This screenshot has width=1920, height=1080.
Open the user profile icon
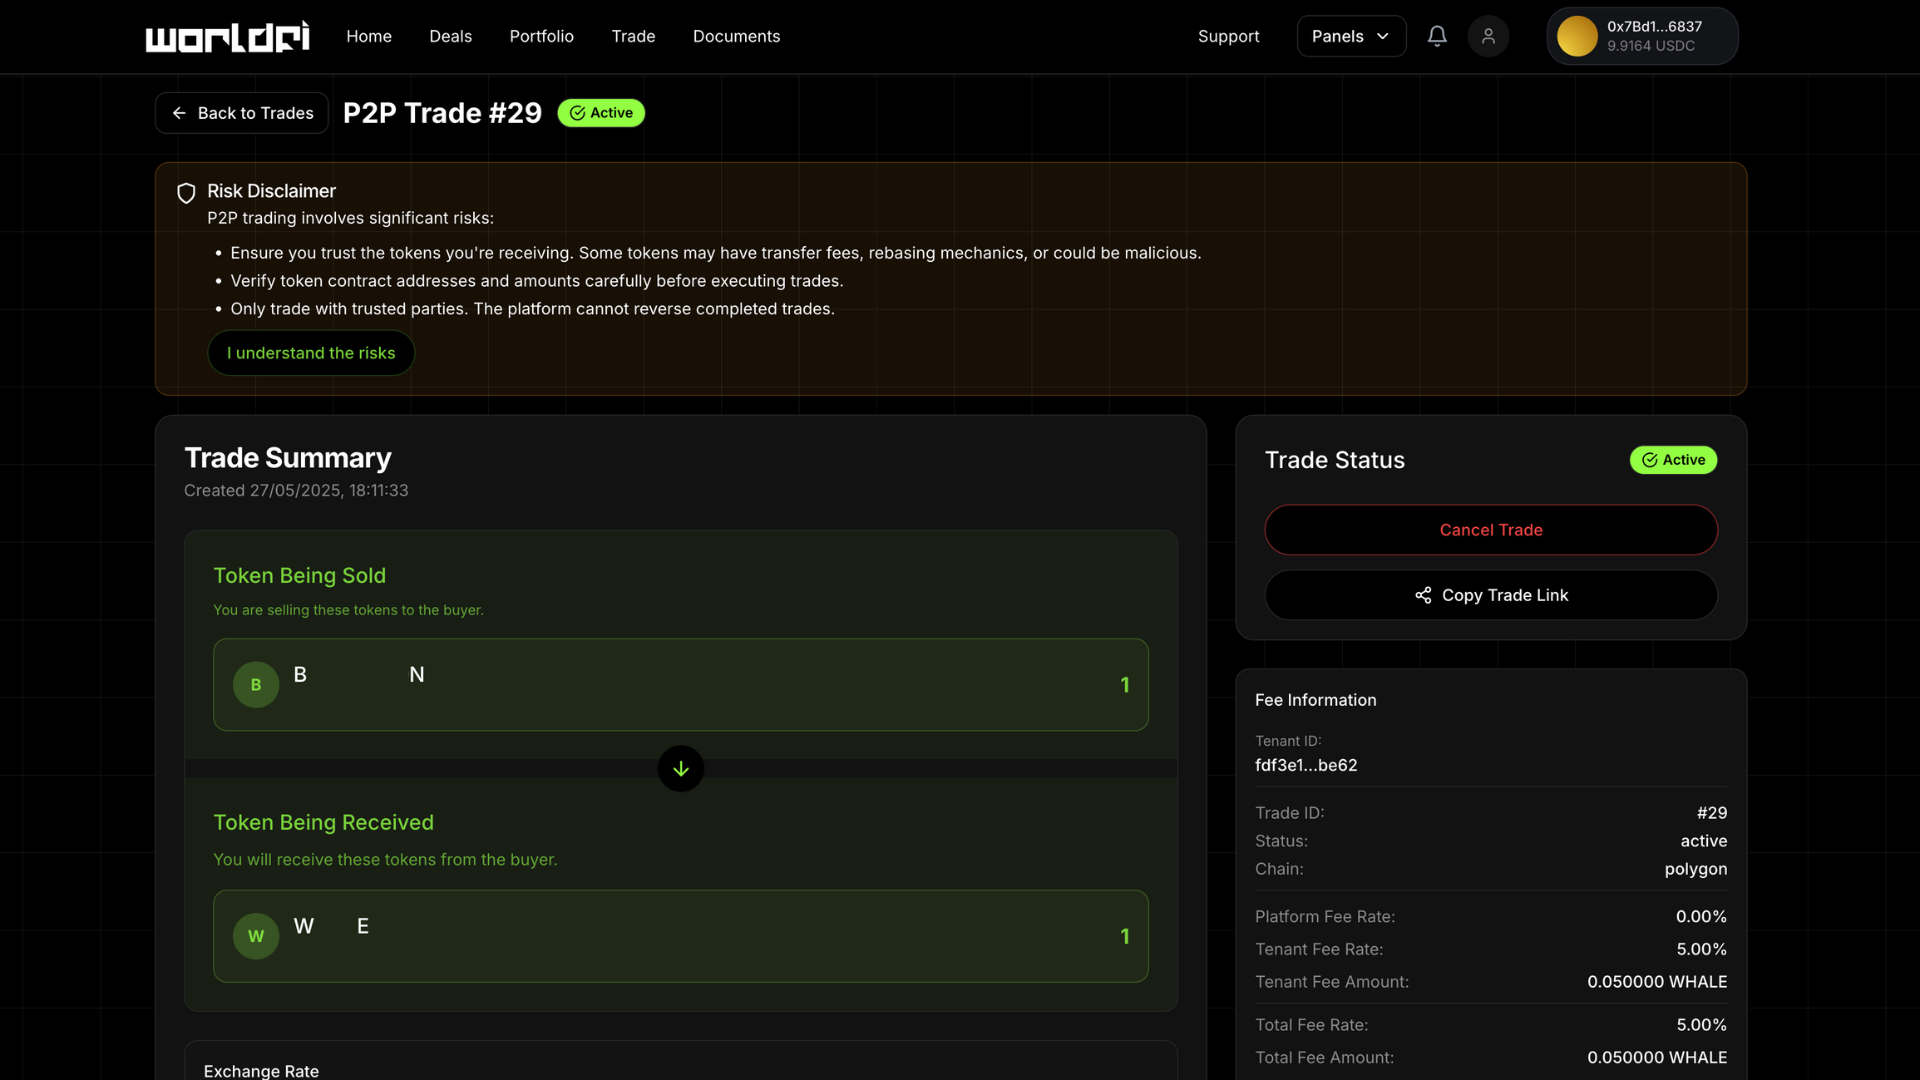(x=1488, y=36)
